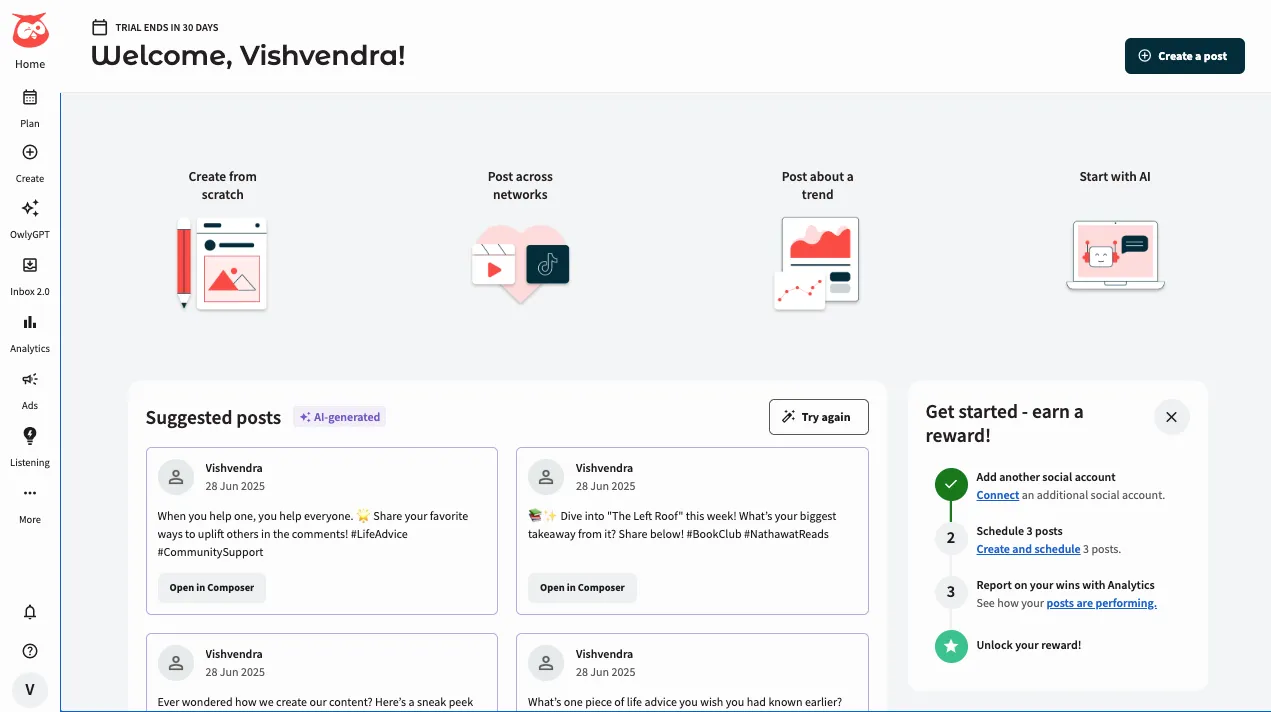Click the sneak peek post text

pos(315,702)
